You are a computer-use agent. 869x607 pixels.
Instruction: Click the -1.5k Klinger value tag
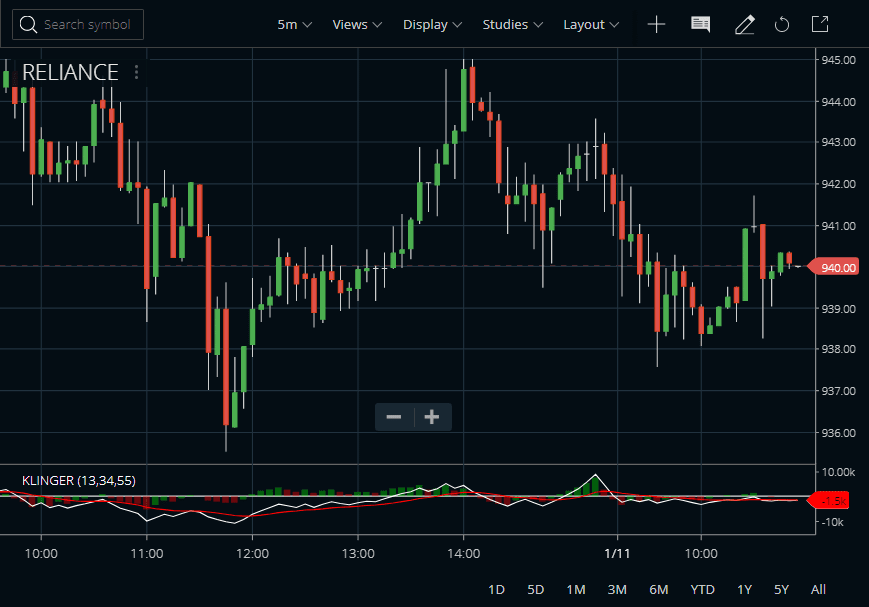[x=829, y=501]
